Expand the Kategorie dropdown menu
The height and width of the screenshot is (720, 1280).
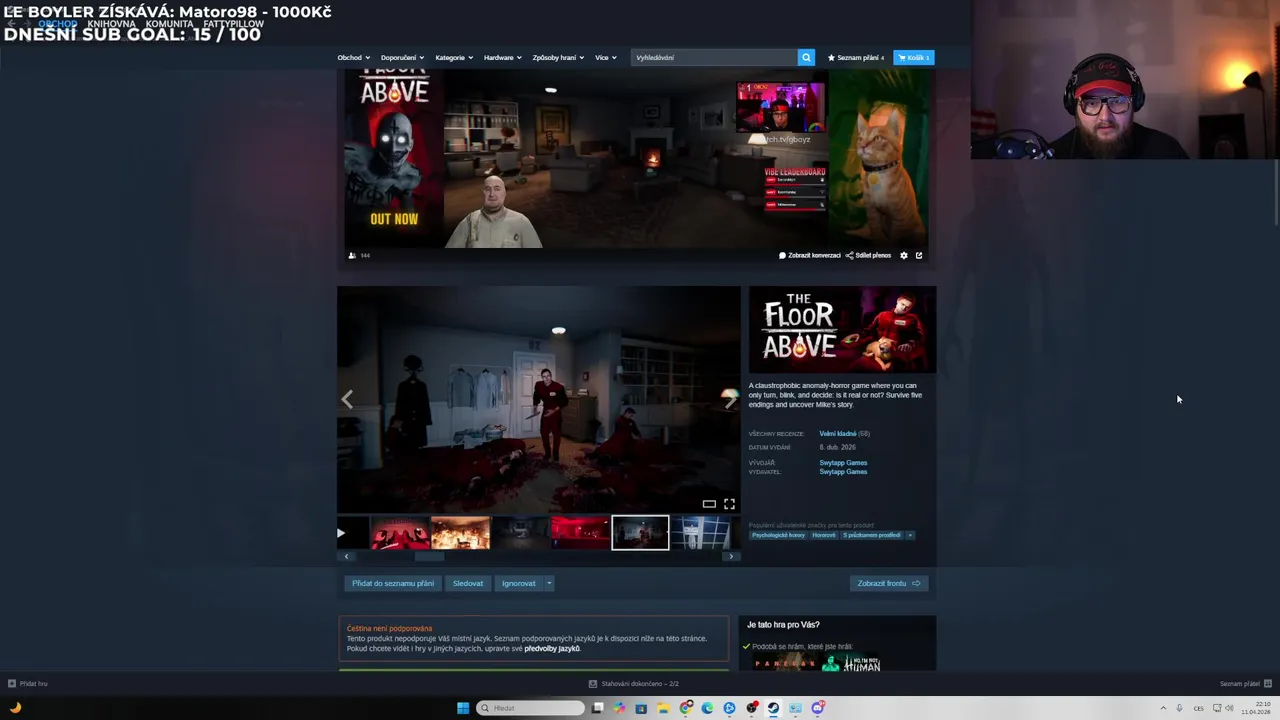pos(453,57)
